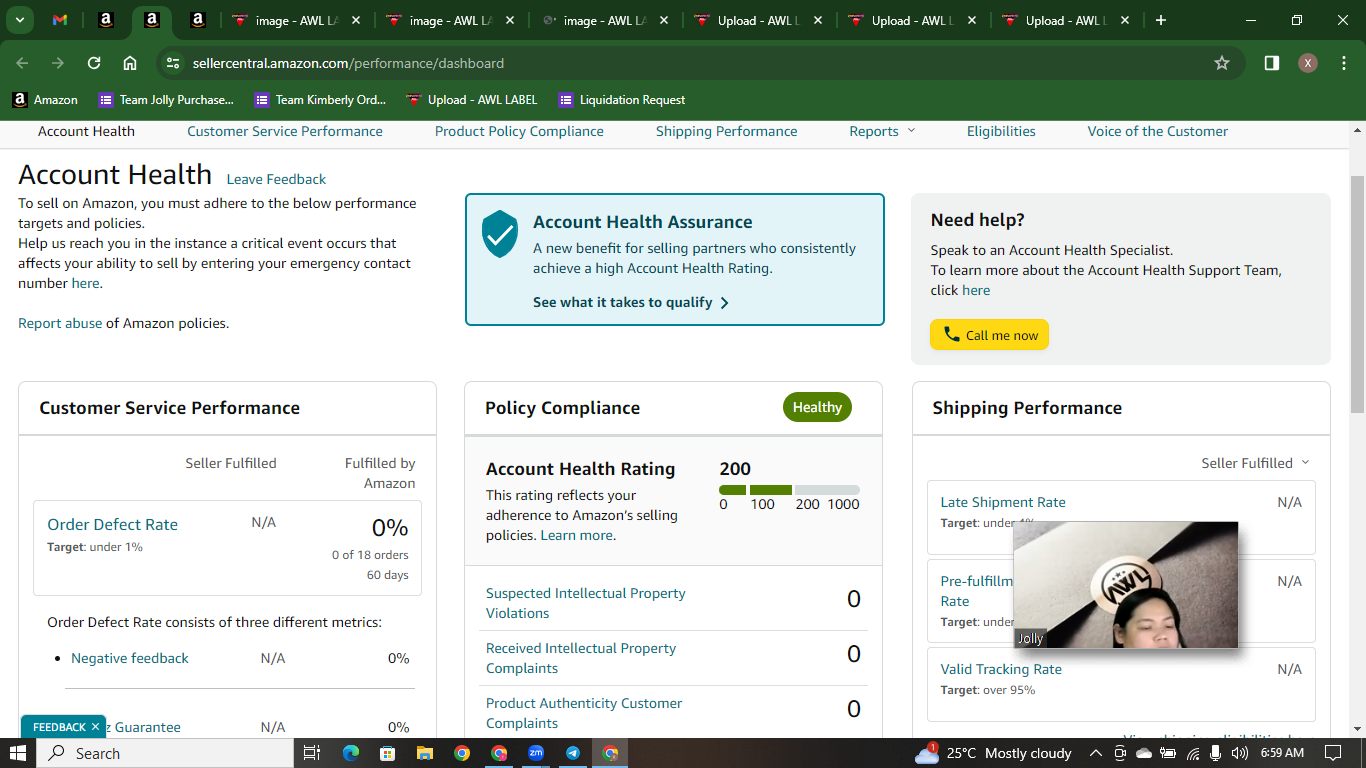The width and height of the screenshot is (1366, 768).
Task: Switch to the Gmail browser tab
Action: [60, 20]
